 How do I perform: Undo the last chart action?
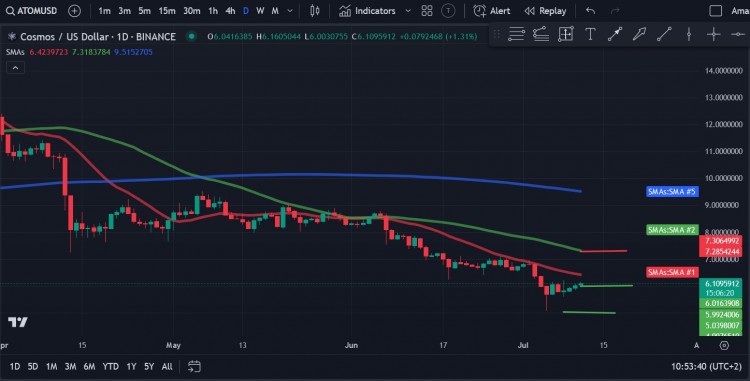click(x=590, y=11)
